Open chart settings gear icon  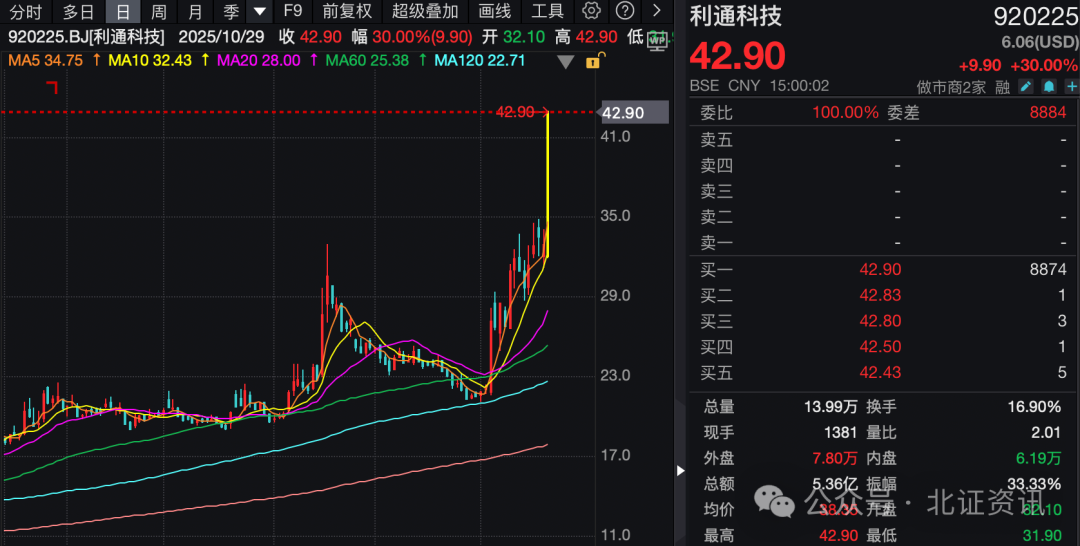pyautogui.click(x=591, y=10)
